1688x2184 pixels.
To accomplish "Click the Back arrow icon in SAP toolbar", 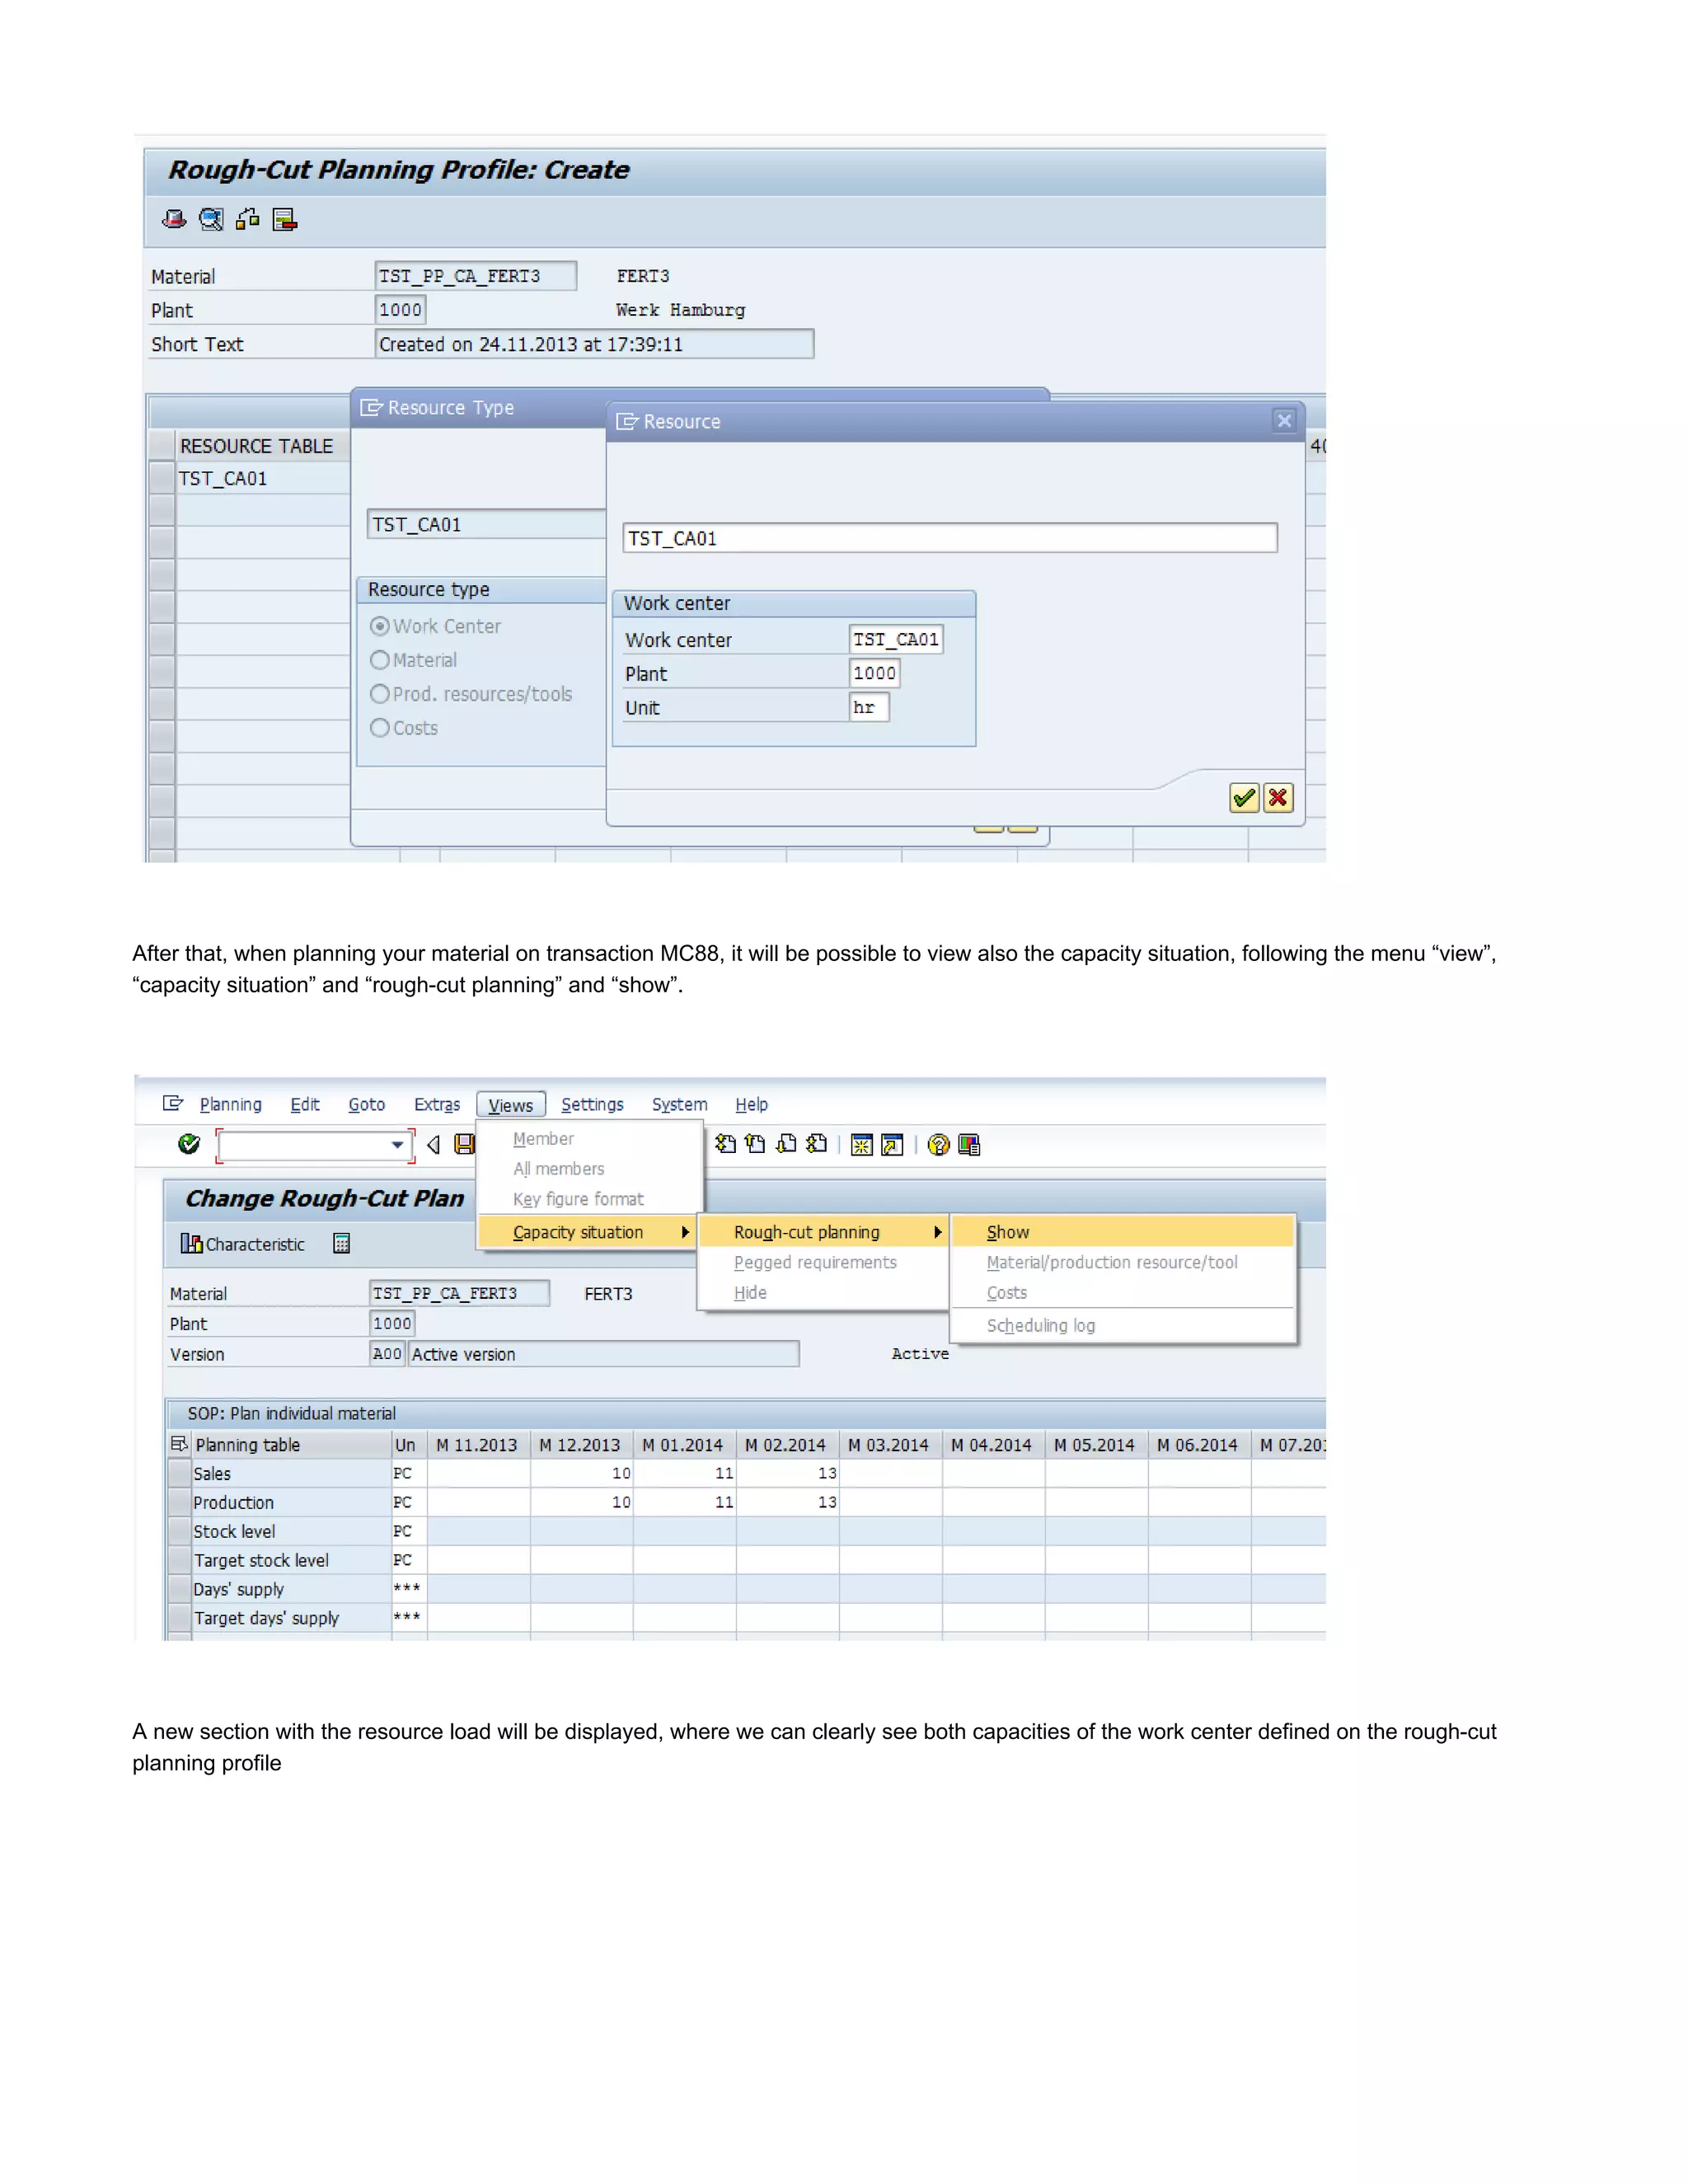I will (434, 1144).
